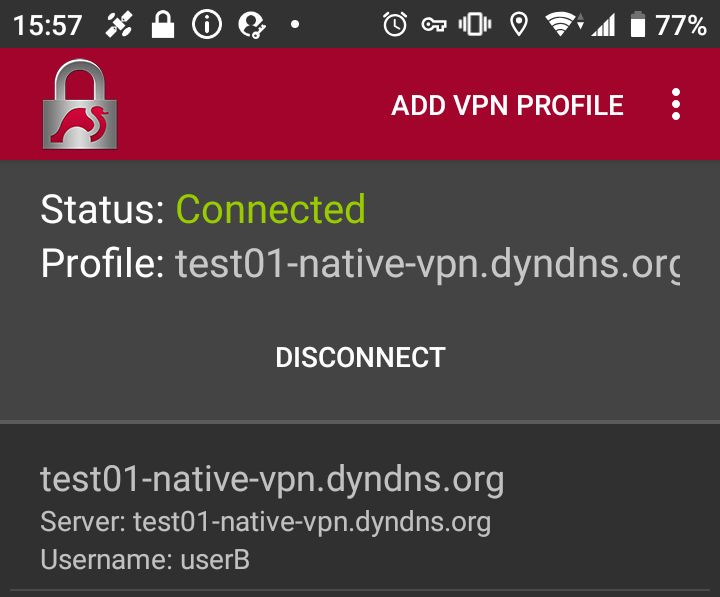The height and width of the screenshot is (597, 720).
Task: Tap the 15:57 clock
Action: (x=49, y=25)
